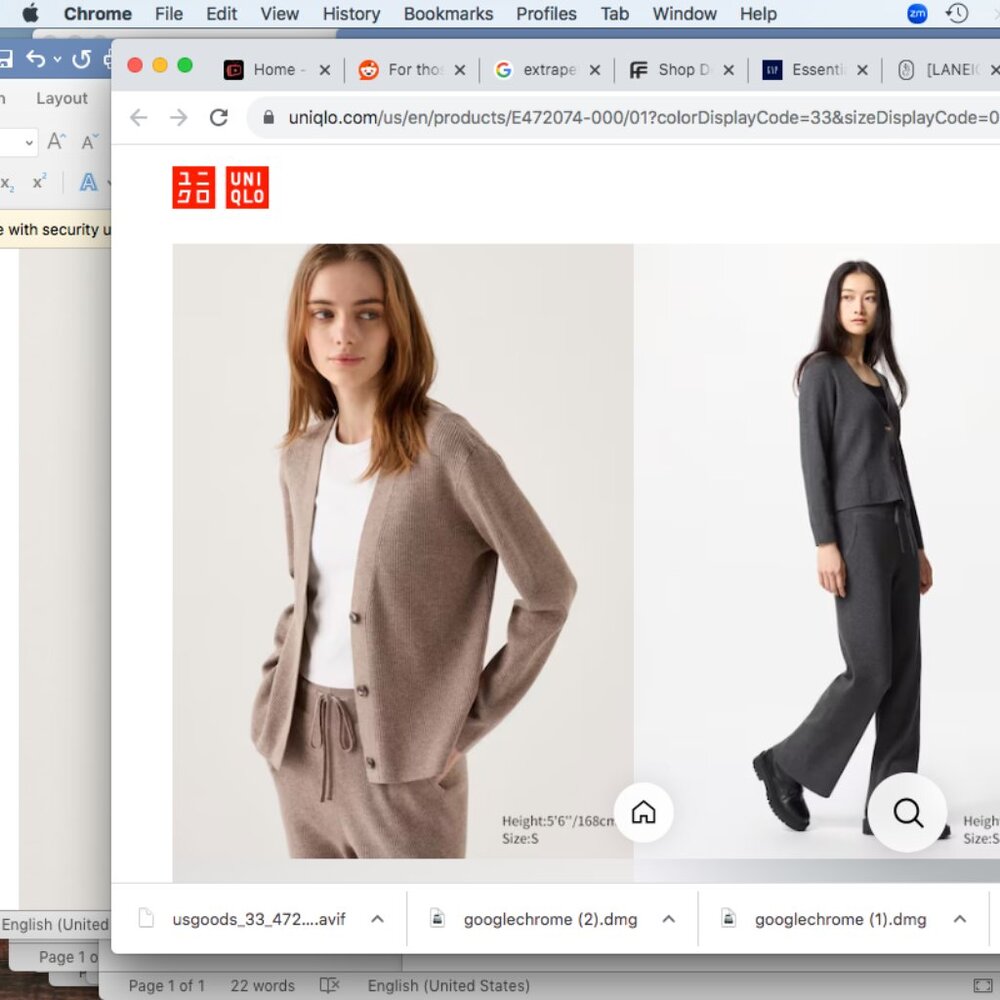This screenshot has width=1000, height=1000.
Task: Switch to the Reddit 'For tho' tab
Action: (x=412, y=70)
